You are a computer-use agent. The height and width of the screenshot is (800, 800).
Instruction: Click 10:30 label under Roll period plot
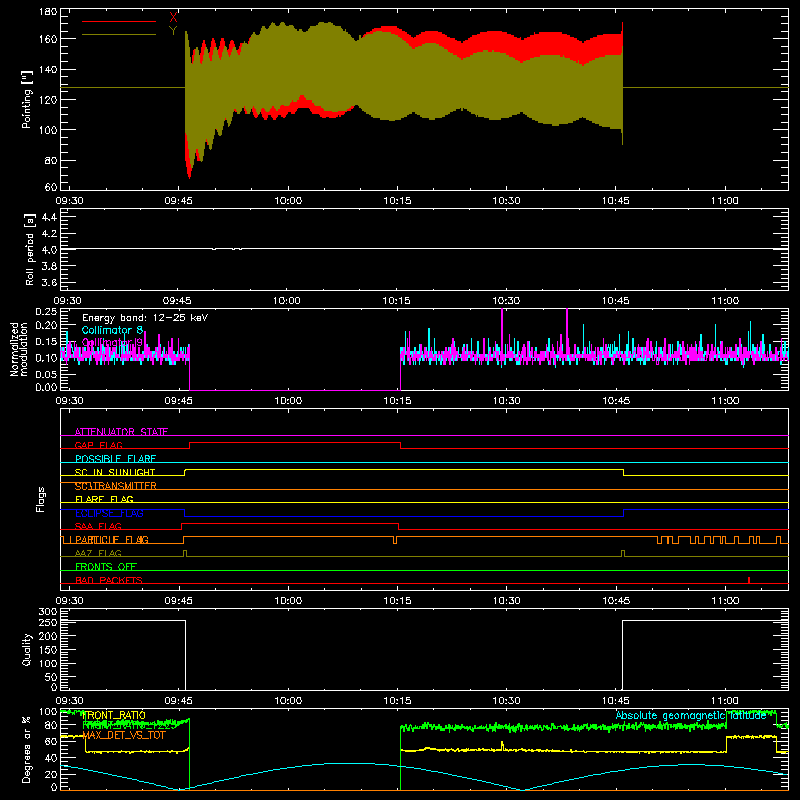[x=506, y=301]
